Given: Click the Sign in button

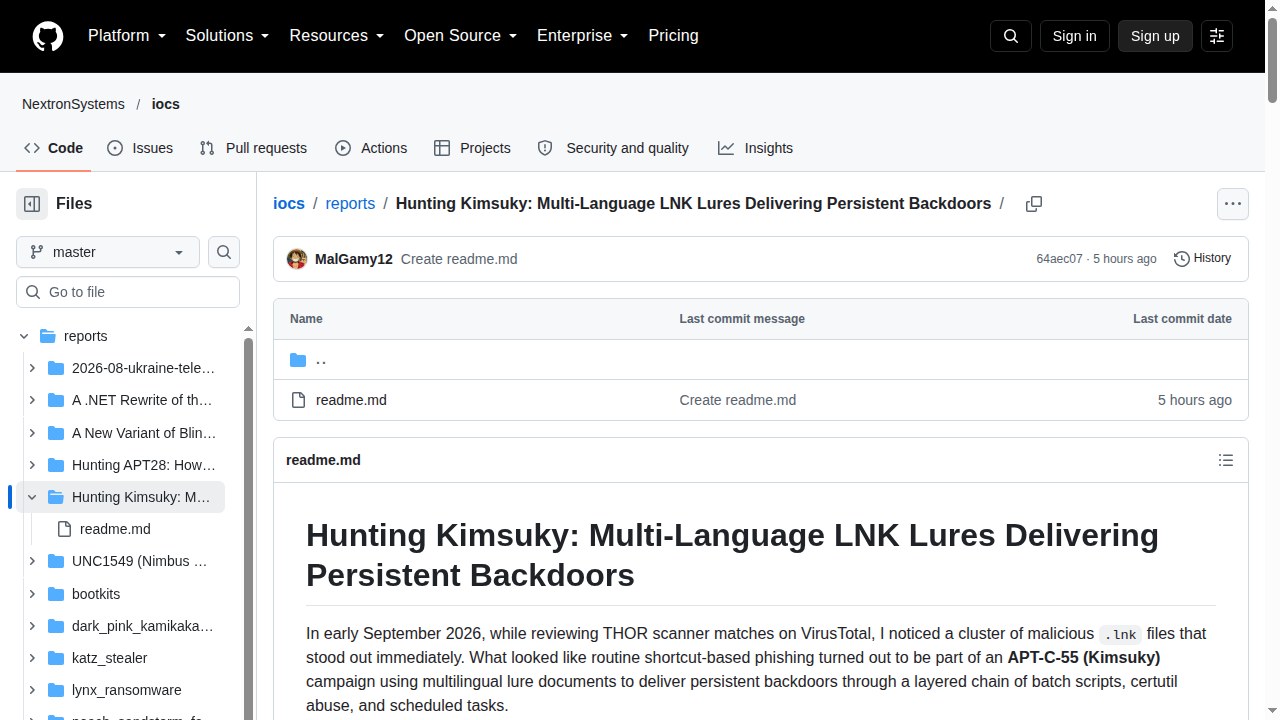Looking at the screenshot, I should click(1074, 36).
